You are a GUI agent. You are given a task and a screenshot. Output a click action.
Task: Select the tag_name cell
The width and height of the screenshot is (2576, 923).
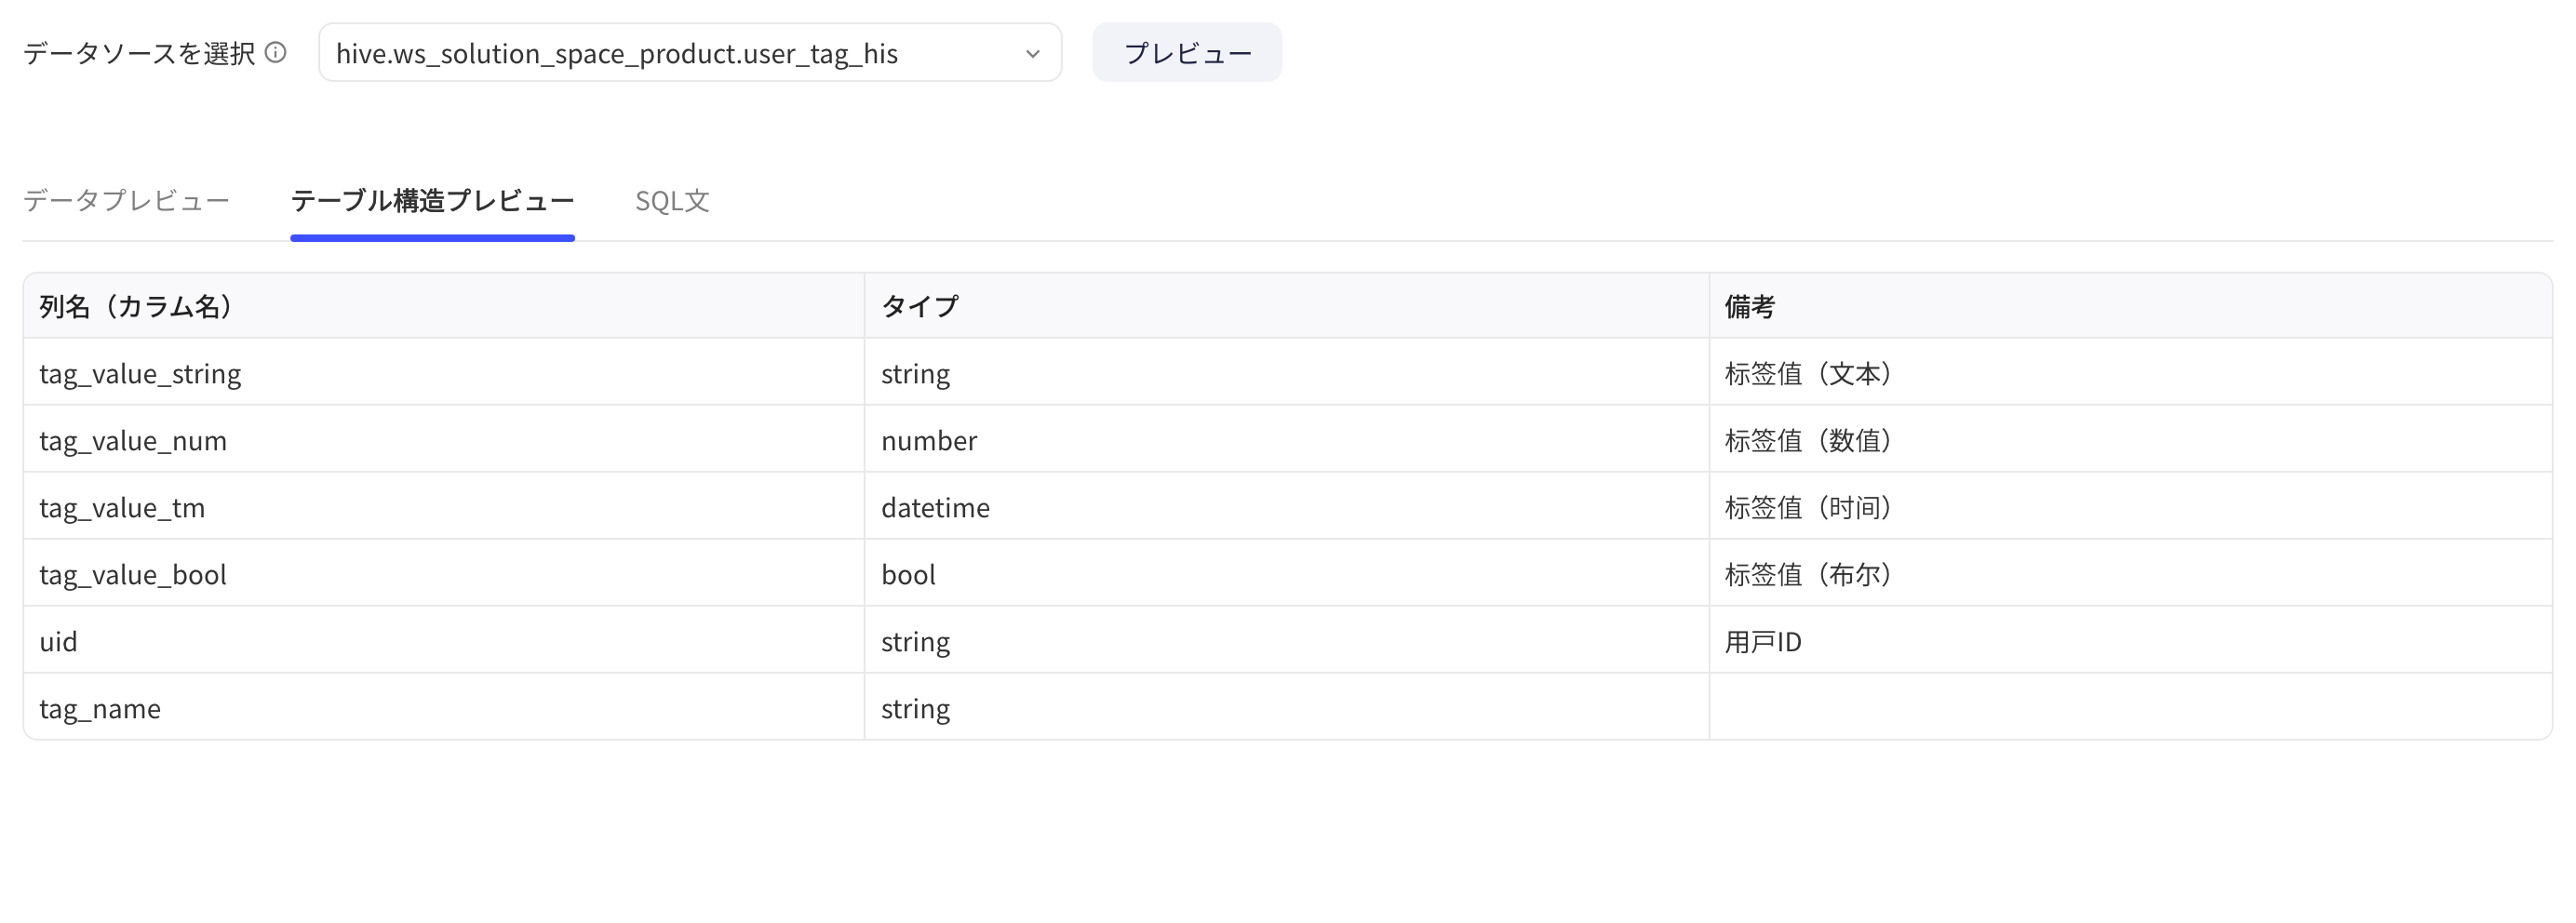tap(444, 707)
